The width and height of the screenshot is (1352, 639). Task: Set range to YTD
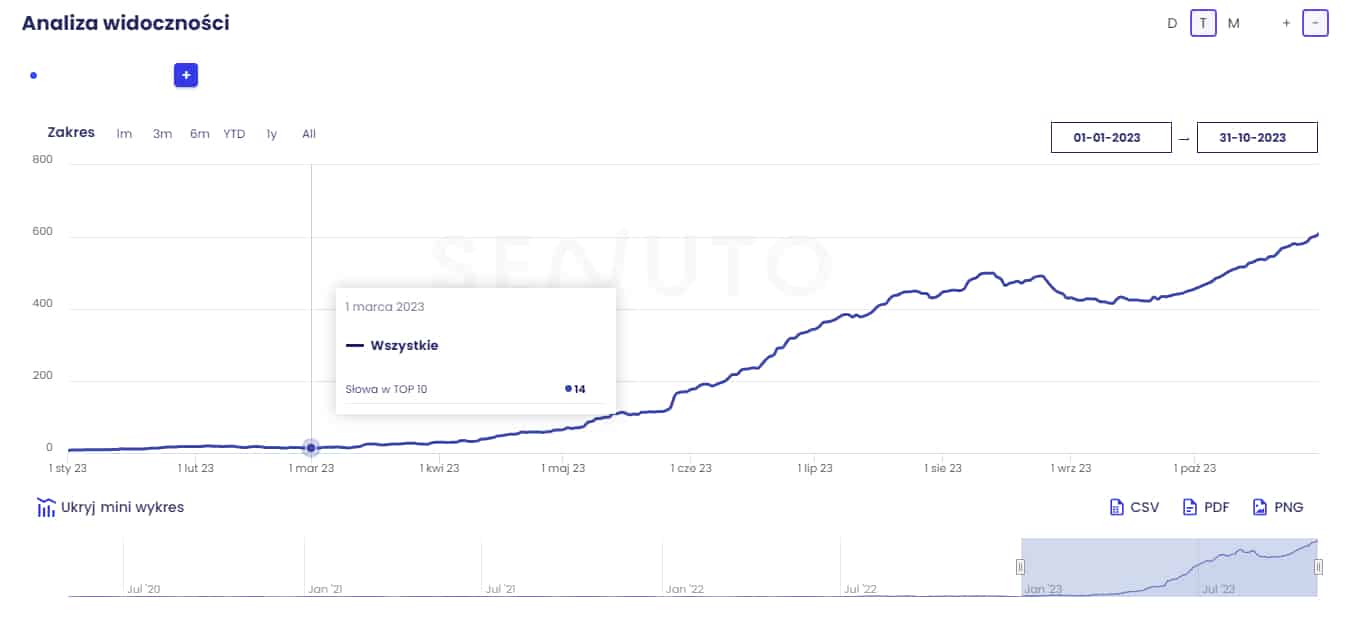click(234, 134)
